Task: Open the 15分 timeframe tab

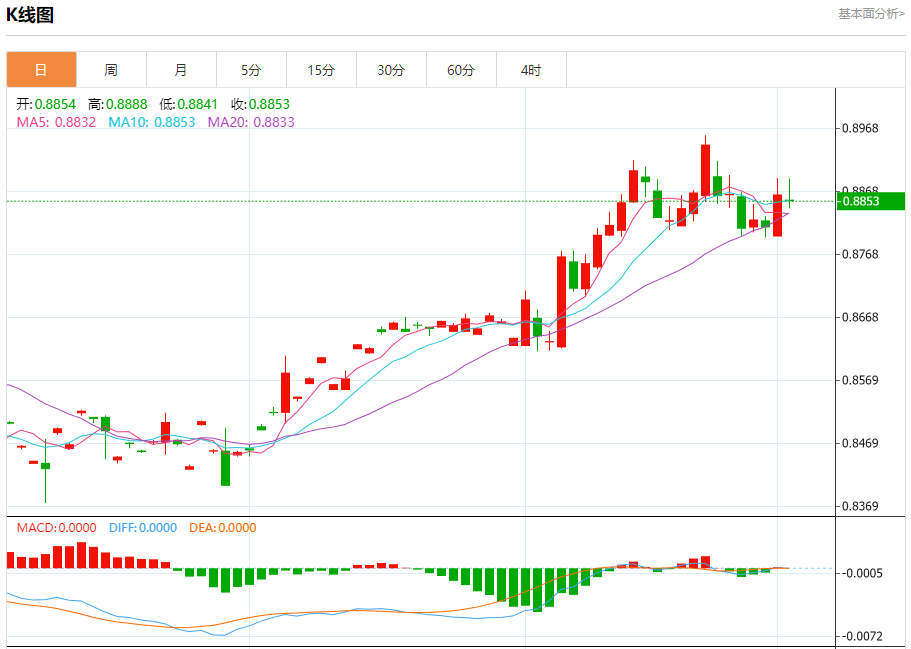Action: [321, 70]
